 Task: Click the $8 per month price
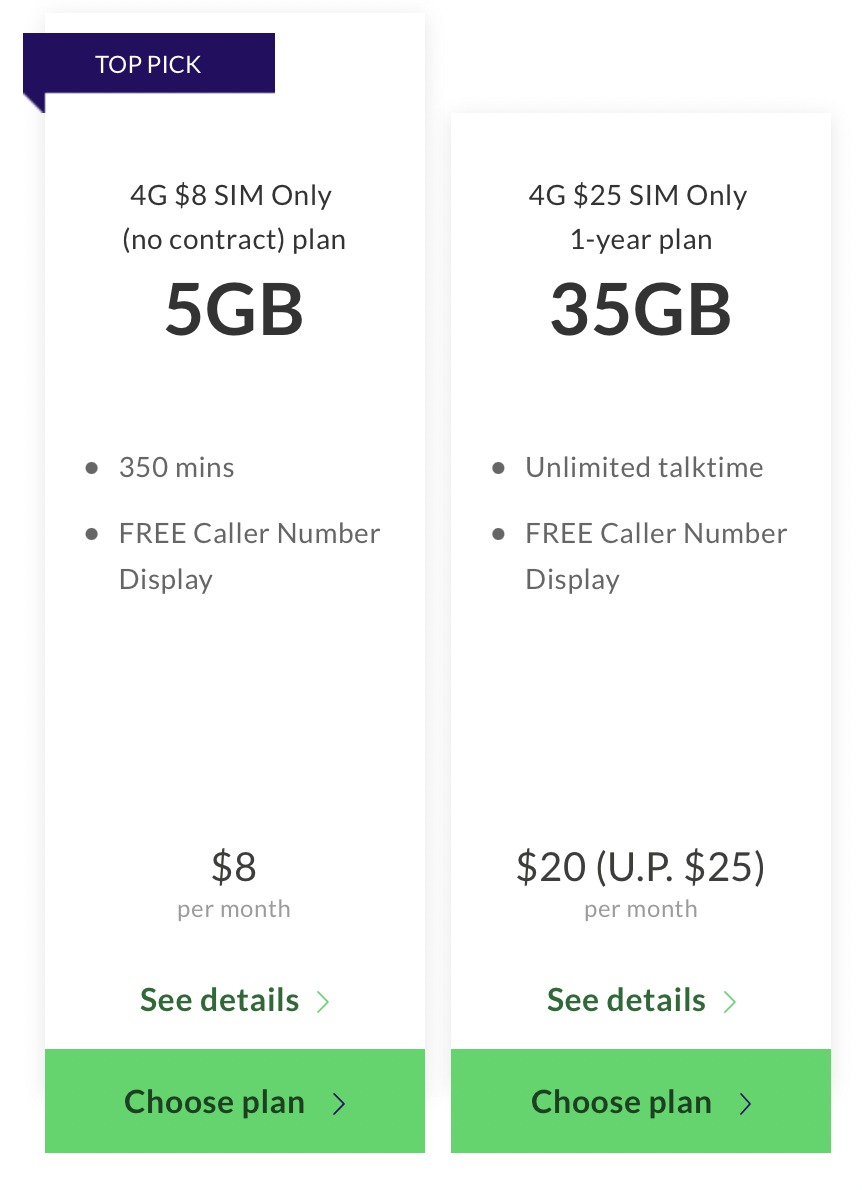coord(234,883)
